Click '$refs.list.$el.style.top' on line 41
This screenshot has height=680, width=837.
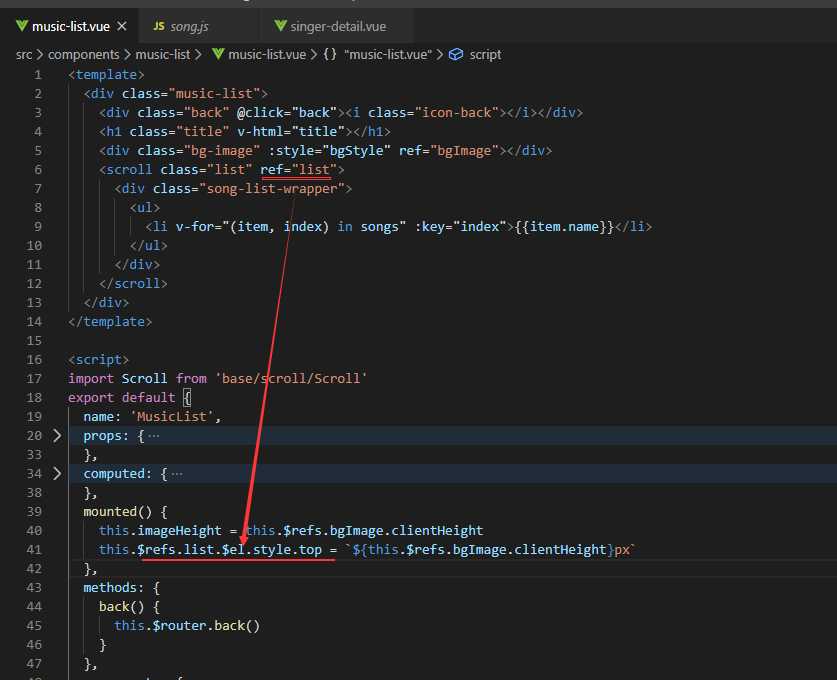[x=230, y=549]
